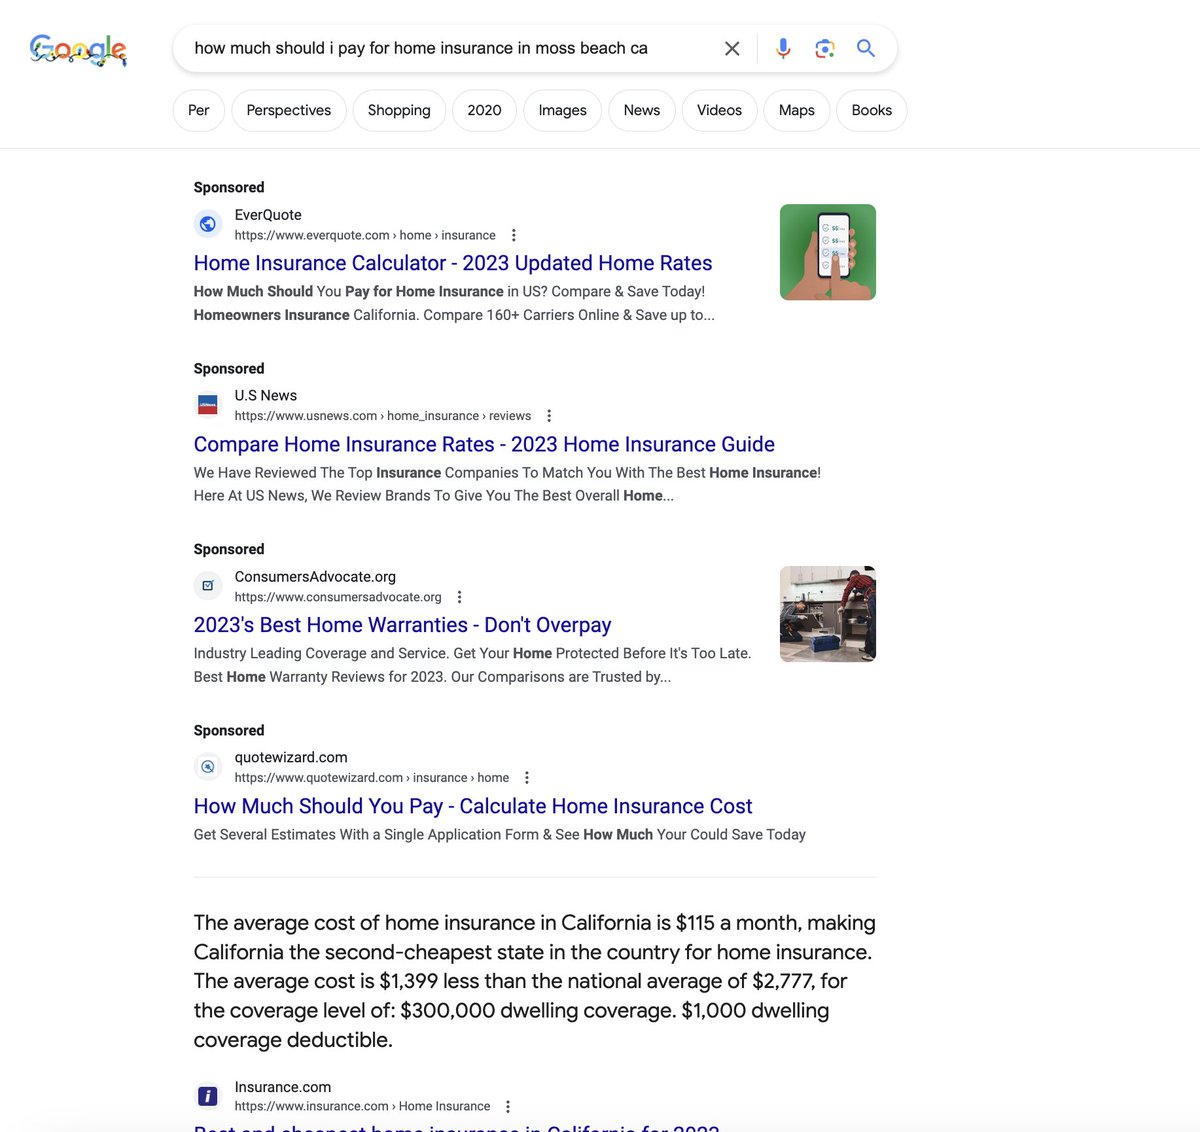Viewport: 1200px width, 1132px height.
Task: Switch to the Books tab
Action: click(x=872, y=110)
